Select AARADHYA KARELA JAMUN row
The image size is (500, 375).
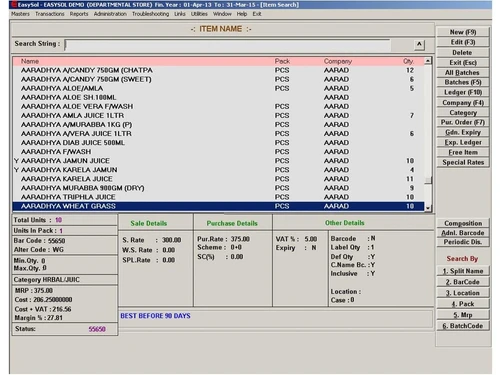[218, 170]
